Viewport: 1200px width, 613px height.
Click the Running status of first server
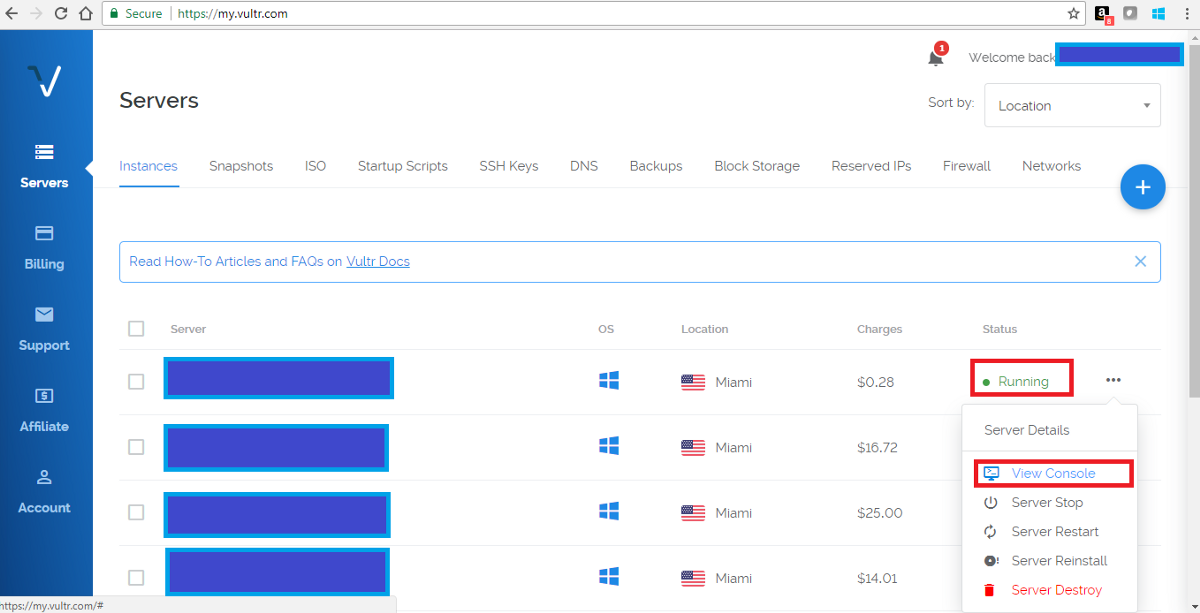click(x=1016, y=381)
